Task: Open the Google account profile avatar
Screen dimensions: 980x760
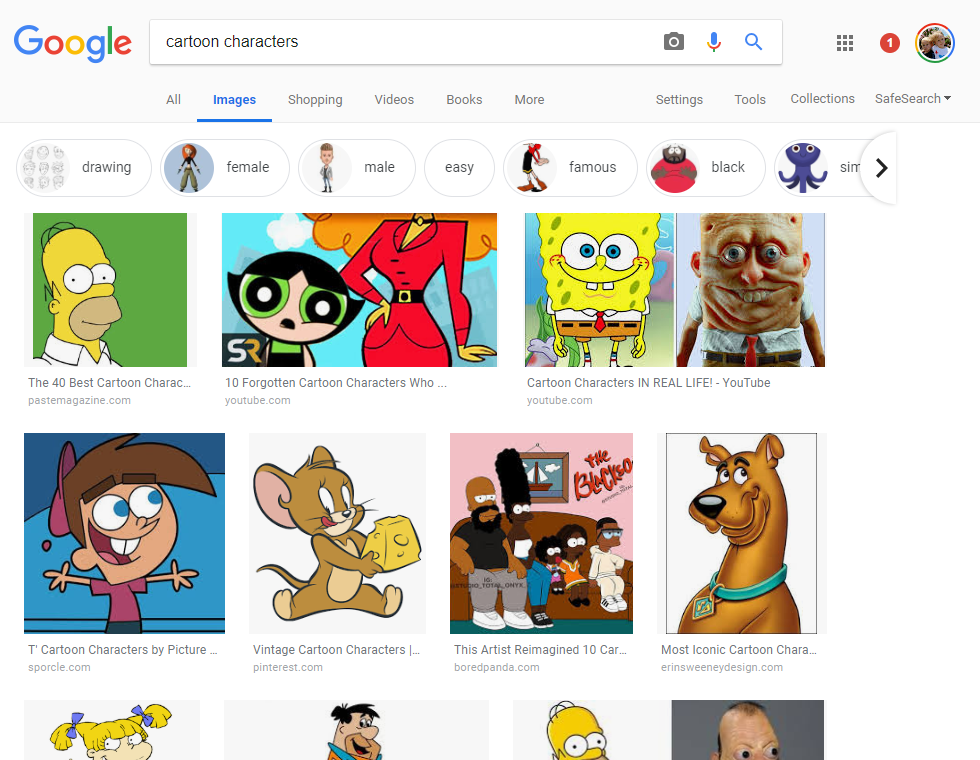Action: [934, 43]
